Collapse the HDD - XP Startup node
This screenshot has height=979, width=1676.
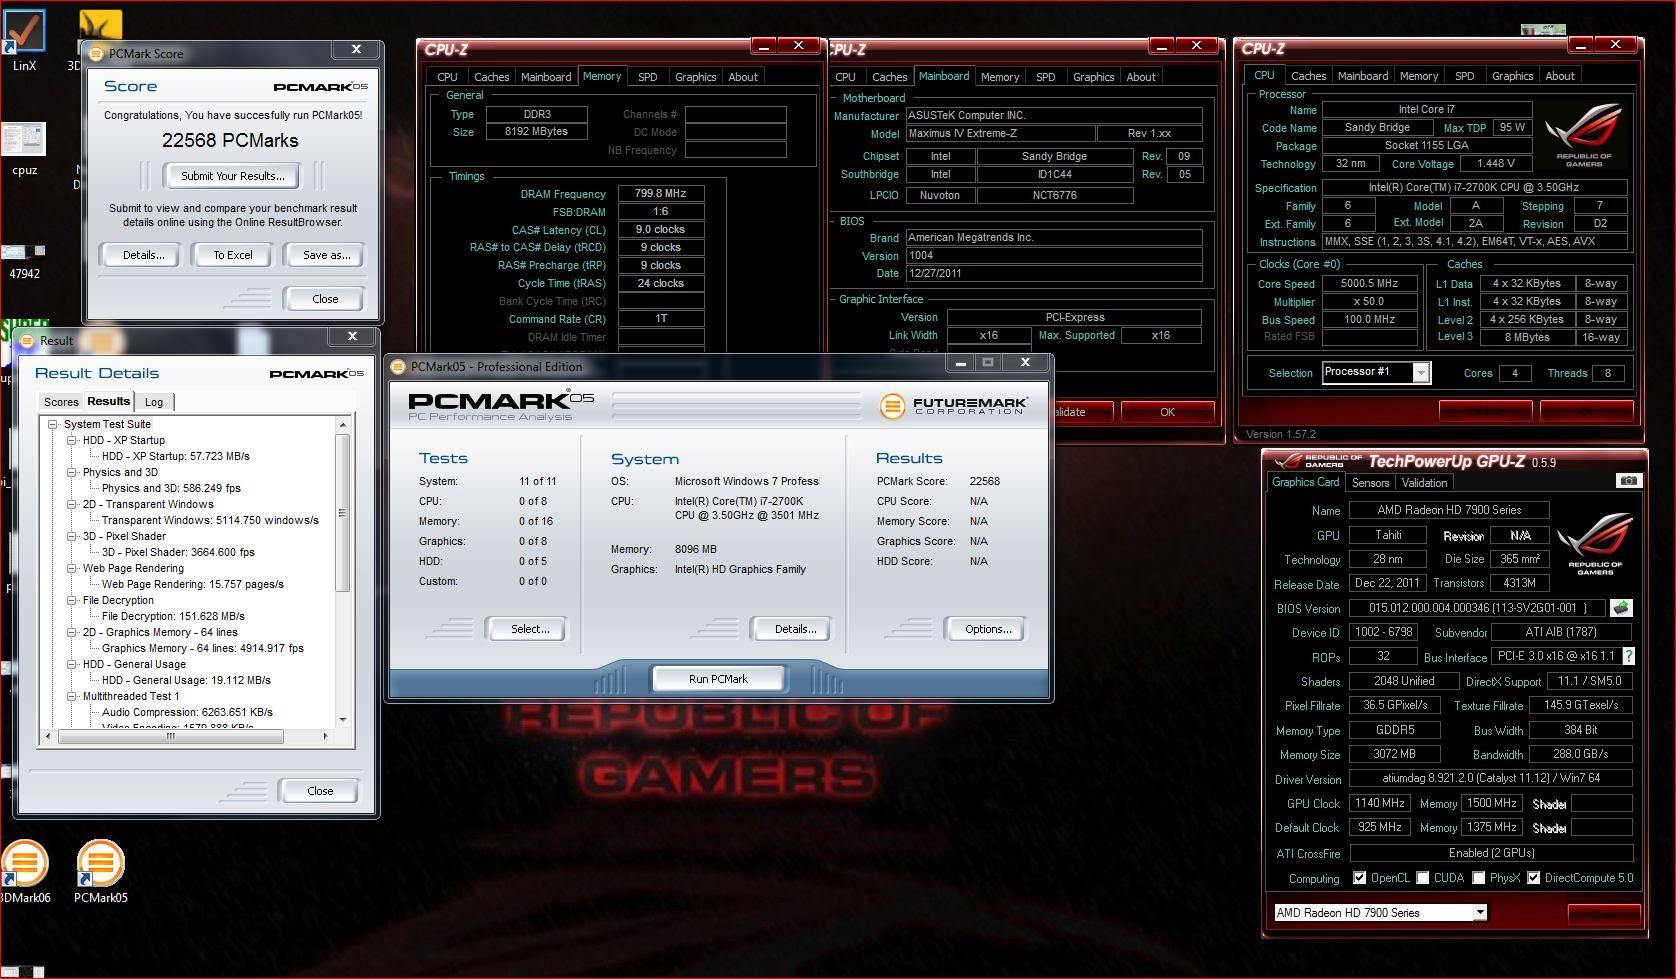point(72,440)
